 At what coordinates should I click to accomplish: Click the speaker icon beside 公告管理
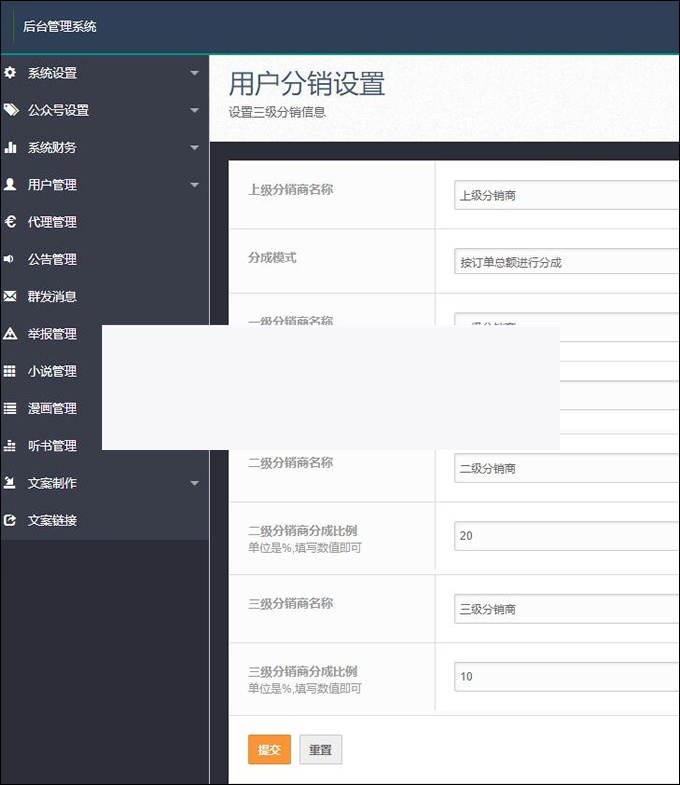click(x=10, y=259)
